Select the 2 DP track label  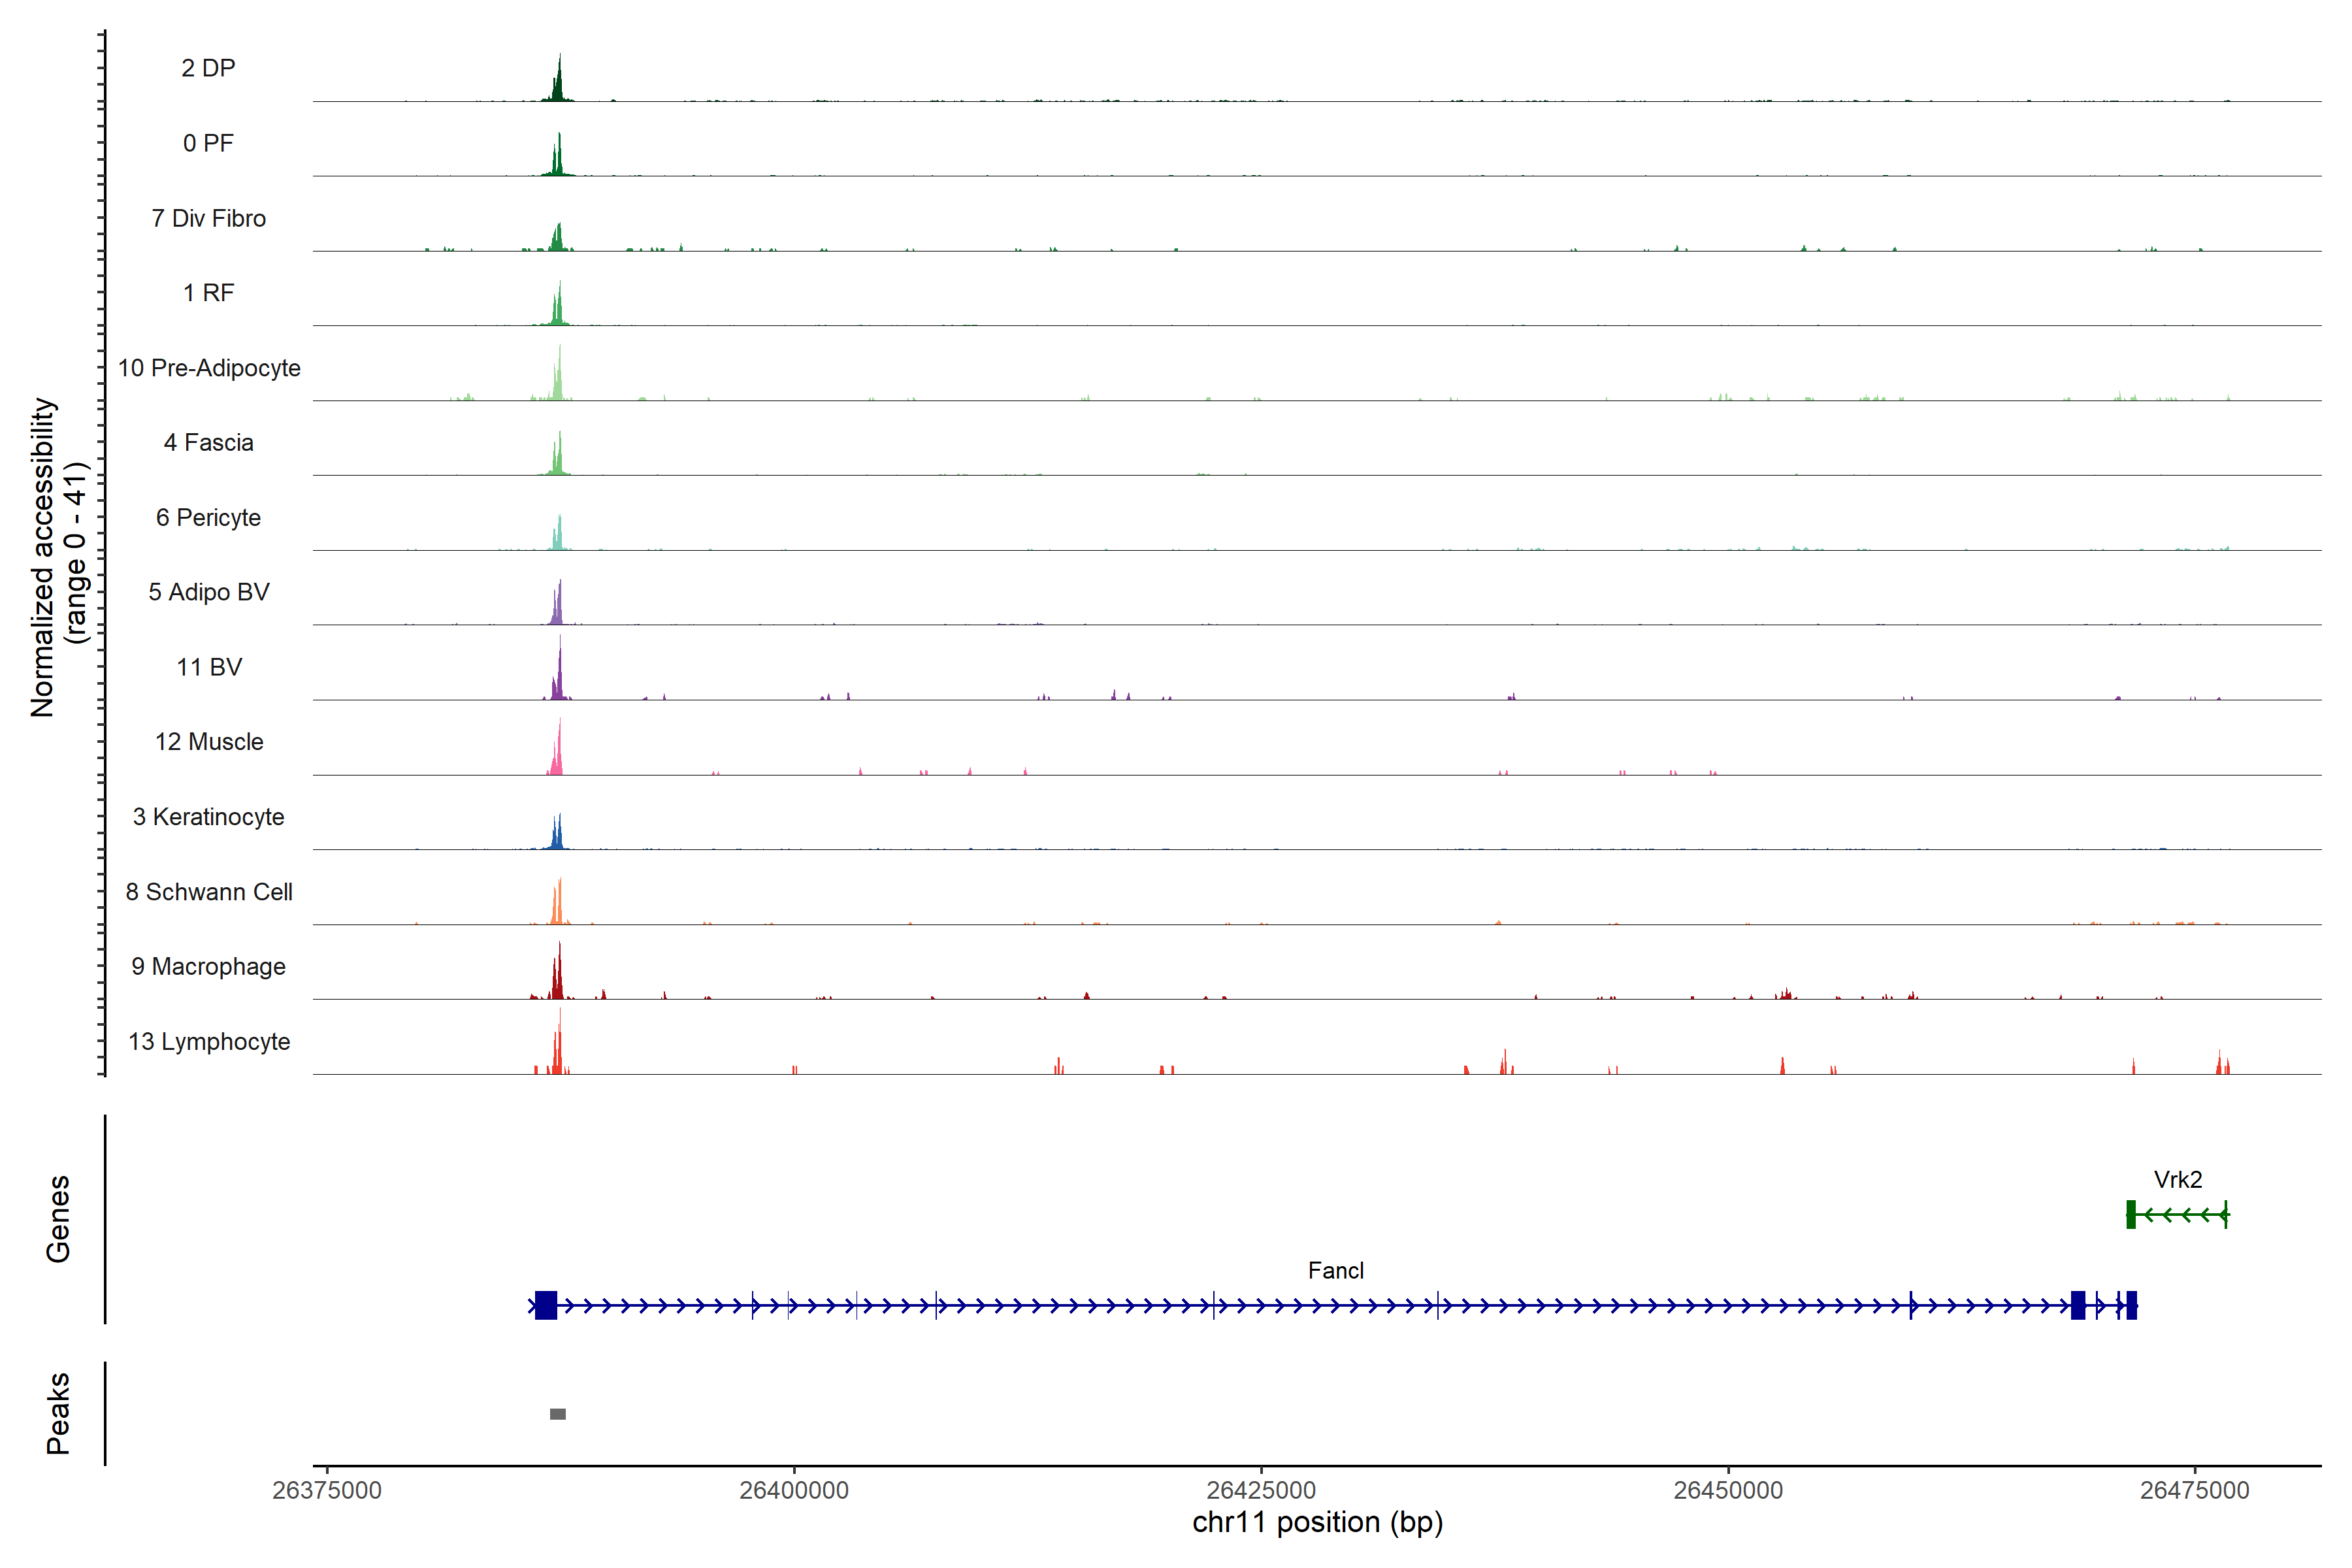pos(208,68)
